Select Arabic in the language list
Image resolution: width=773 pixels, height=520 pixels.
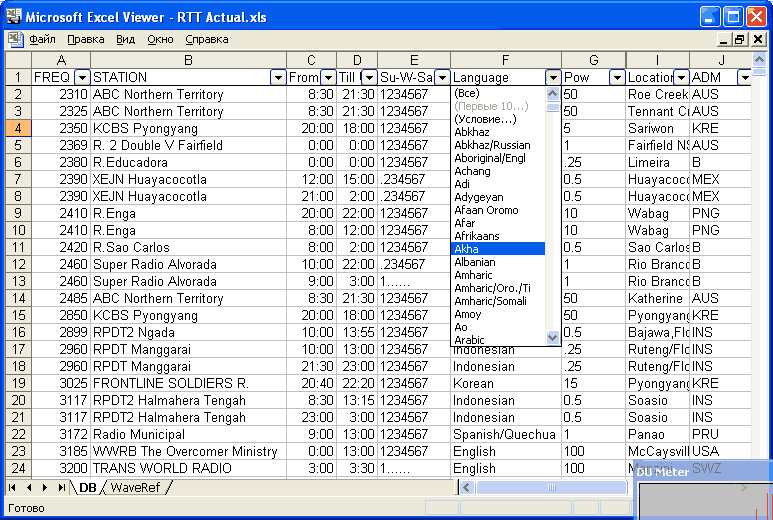click(498, 340)
